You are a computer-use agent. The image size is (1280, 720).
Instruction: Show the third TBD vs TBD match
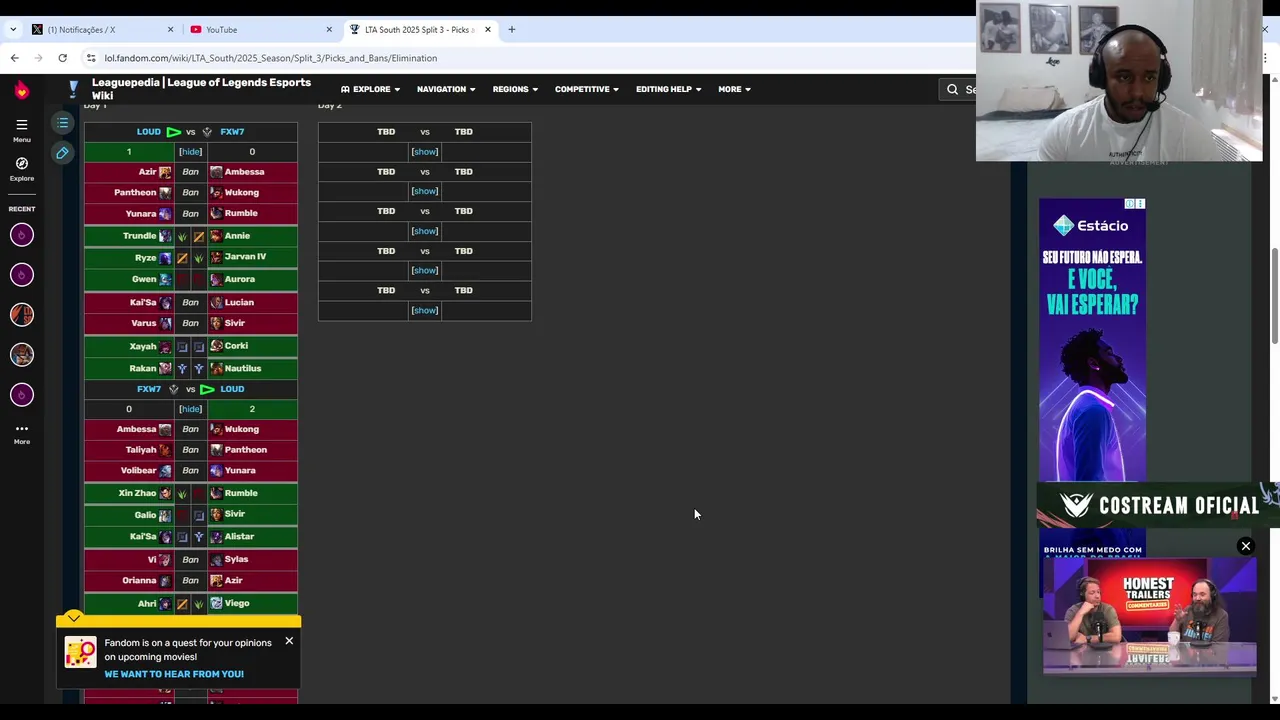(424, 231)
